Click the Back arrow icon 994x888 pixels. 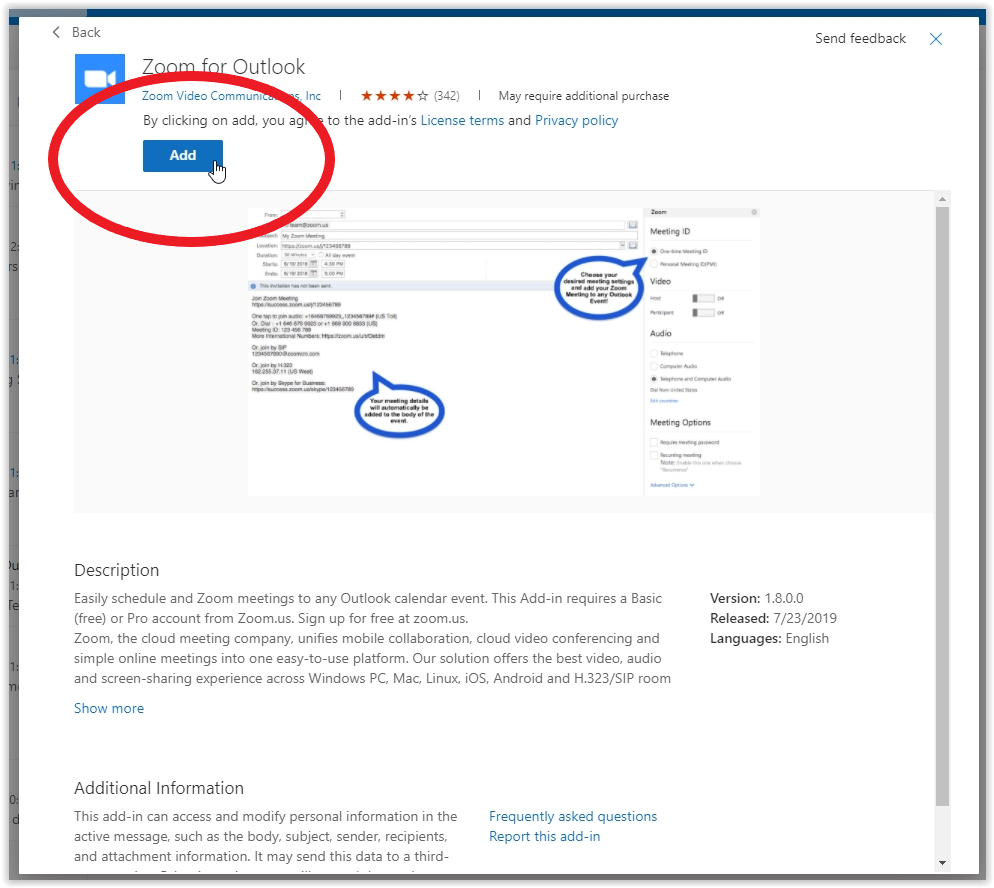(x=56, y=32)
